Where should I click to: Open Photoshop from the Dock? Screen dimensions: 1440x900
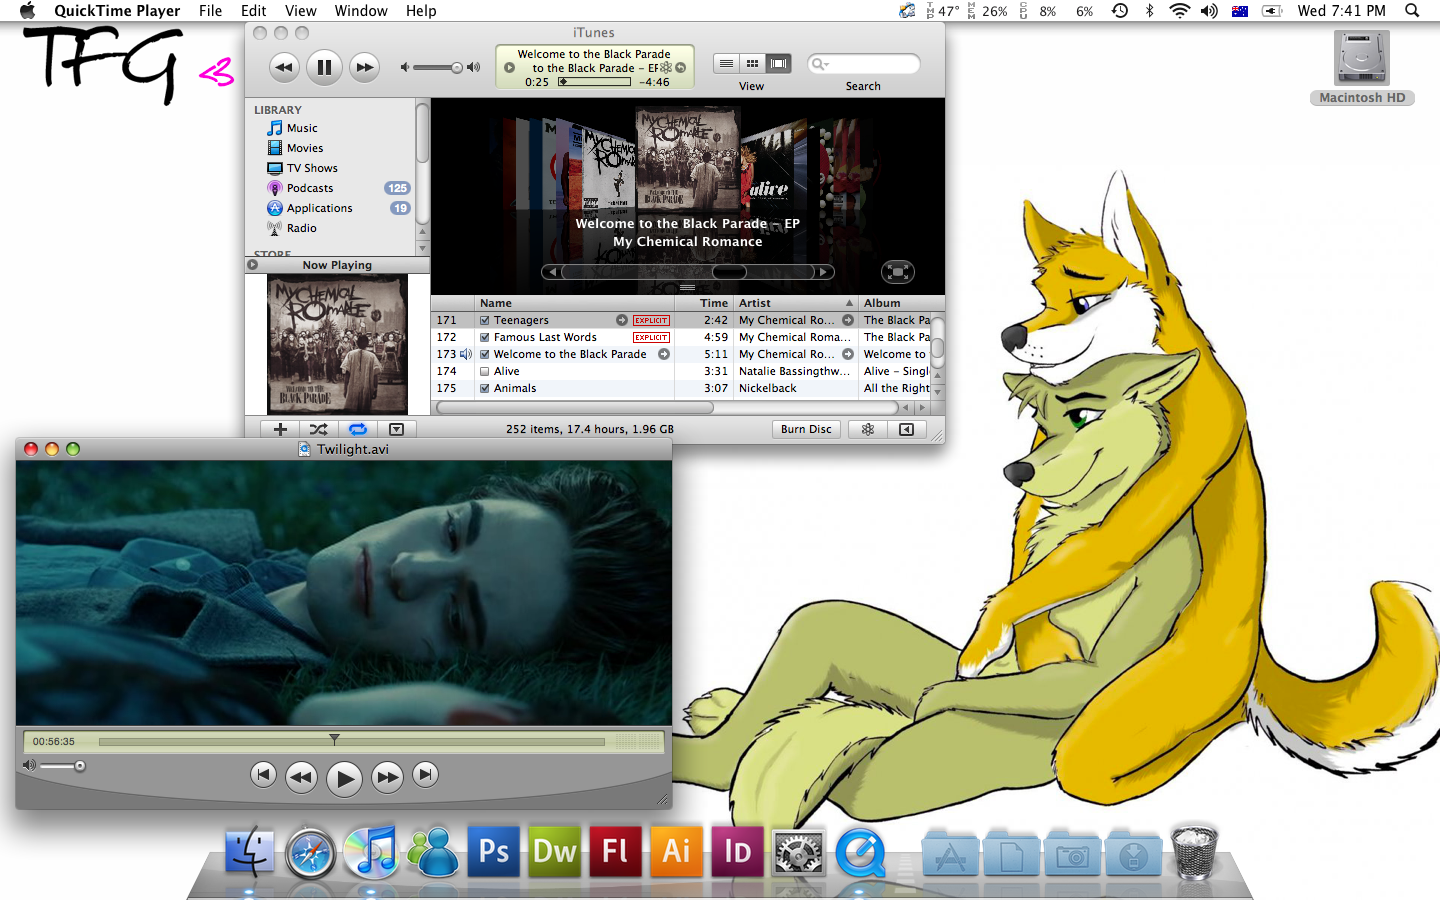click(494, 851)
